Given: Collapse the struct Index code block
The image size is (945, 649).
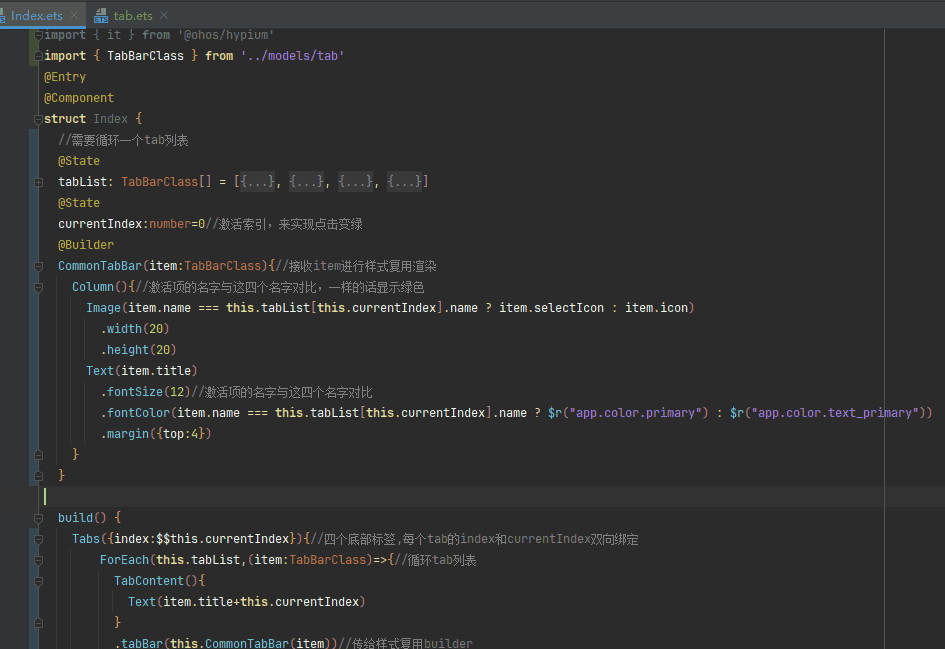Looking at the screenshot, I should tap(38, 119).
